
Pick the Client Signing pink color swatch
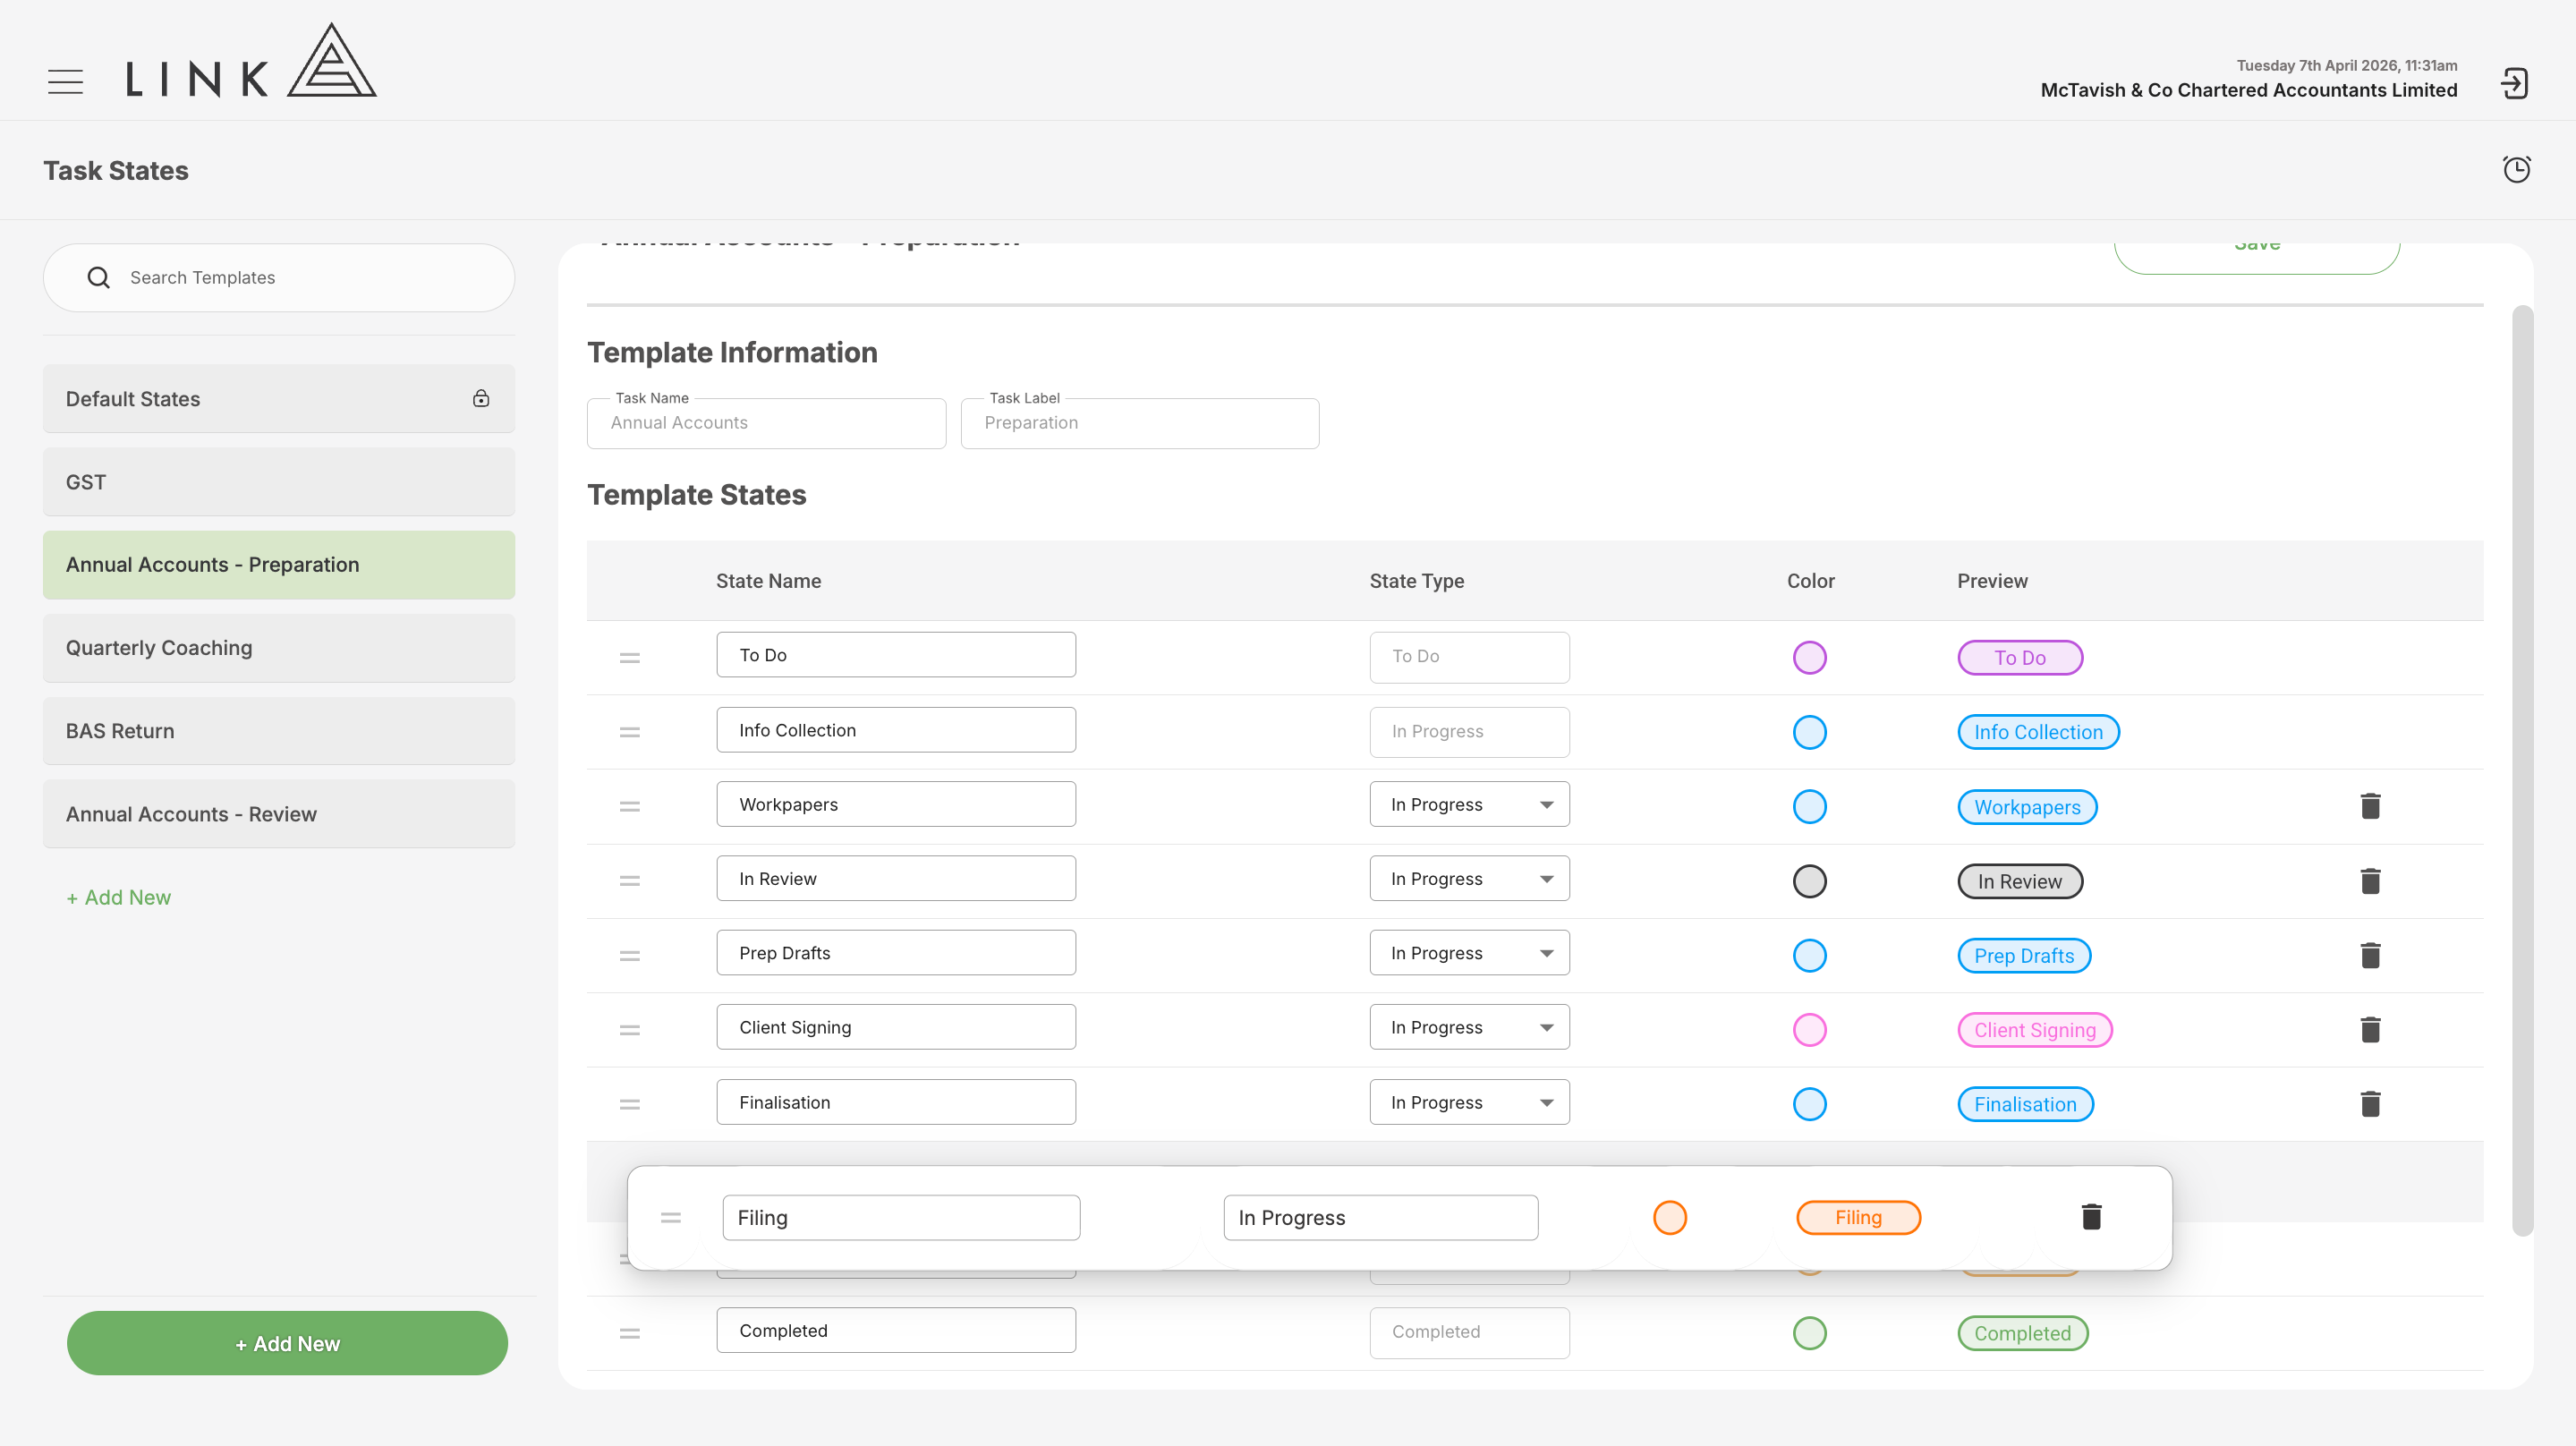(1809, 1030)
